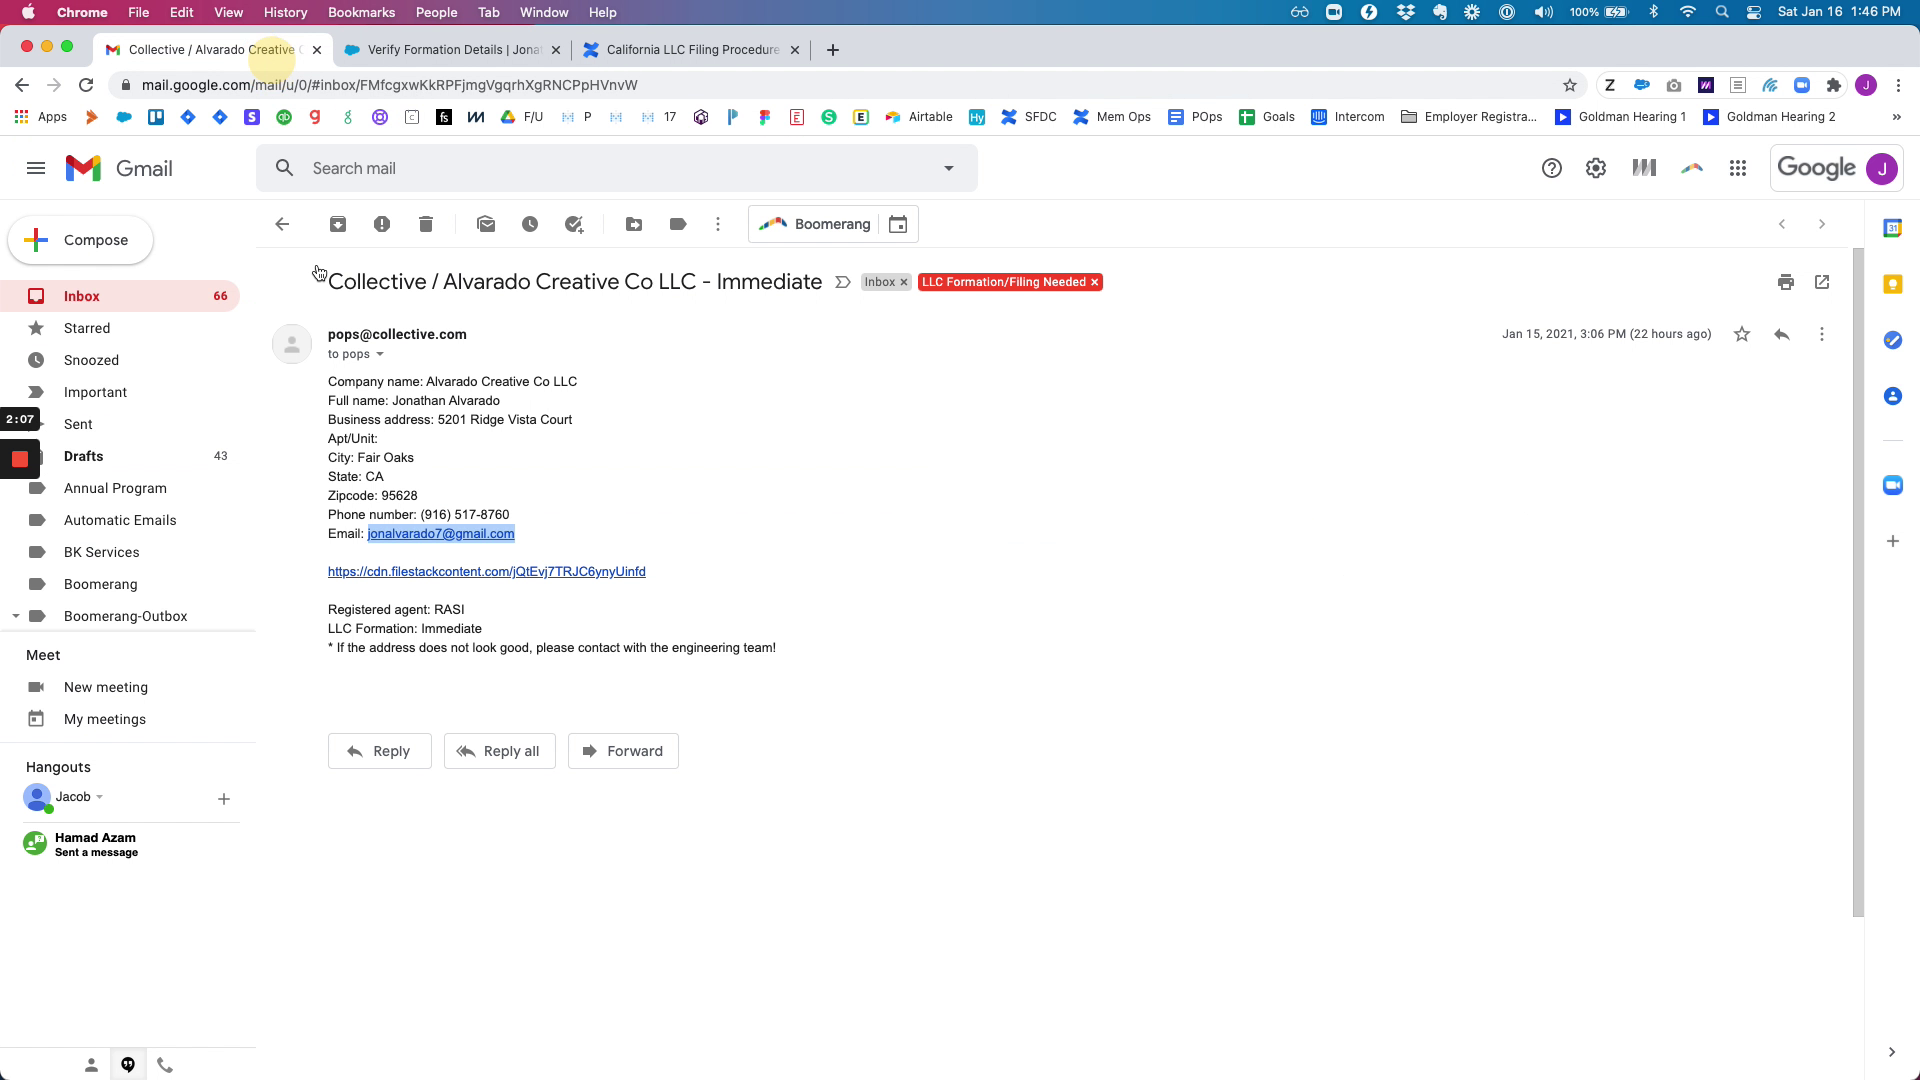Expand recipient details next to 'to pops'
The height and width of the screenshot is (1080, 1920).
click(x=380, y=354)
